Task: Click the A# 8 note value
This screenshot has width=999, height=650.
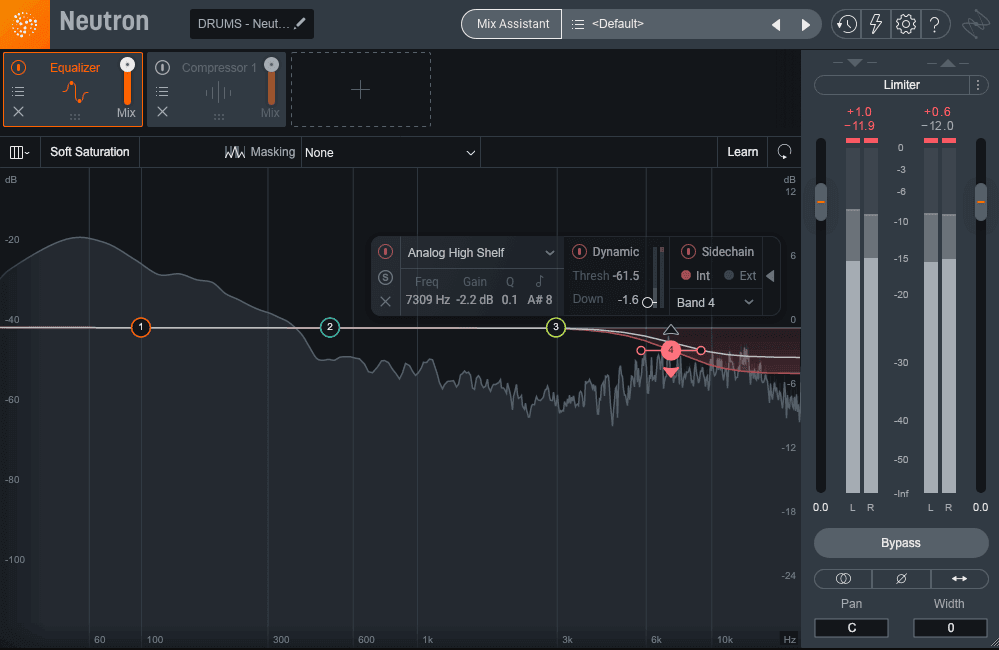Action: point(540,300)
